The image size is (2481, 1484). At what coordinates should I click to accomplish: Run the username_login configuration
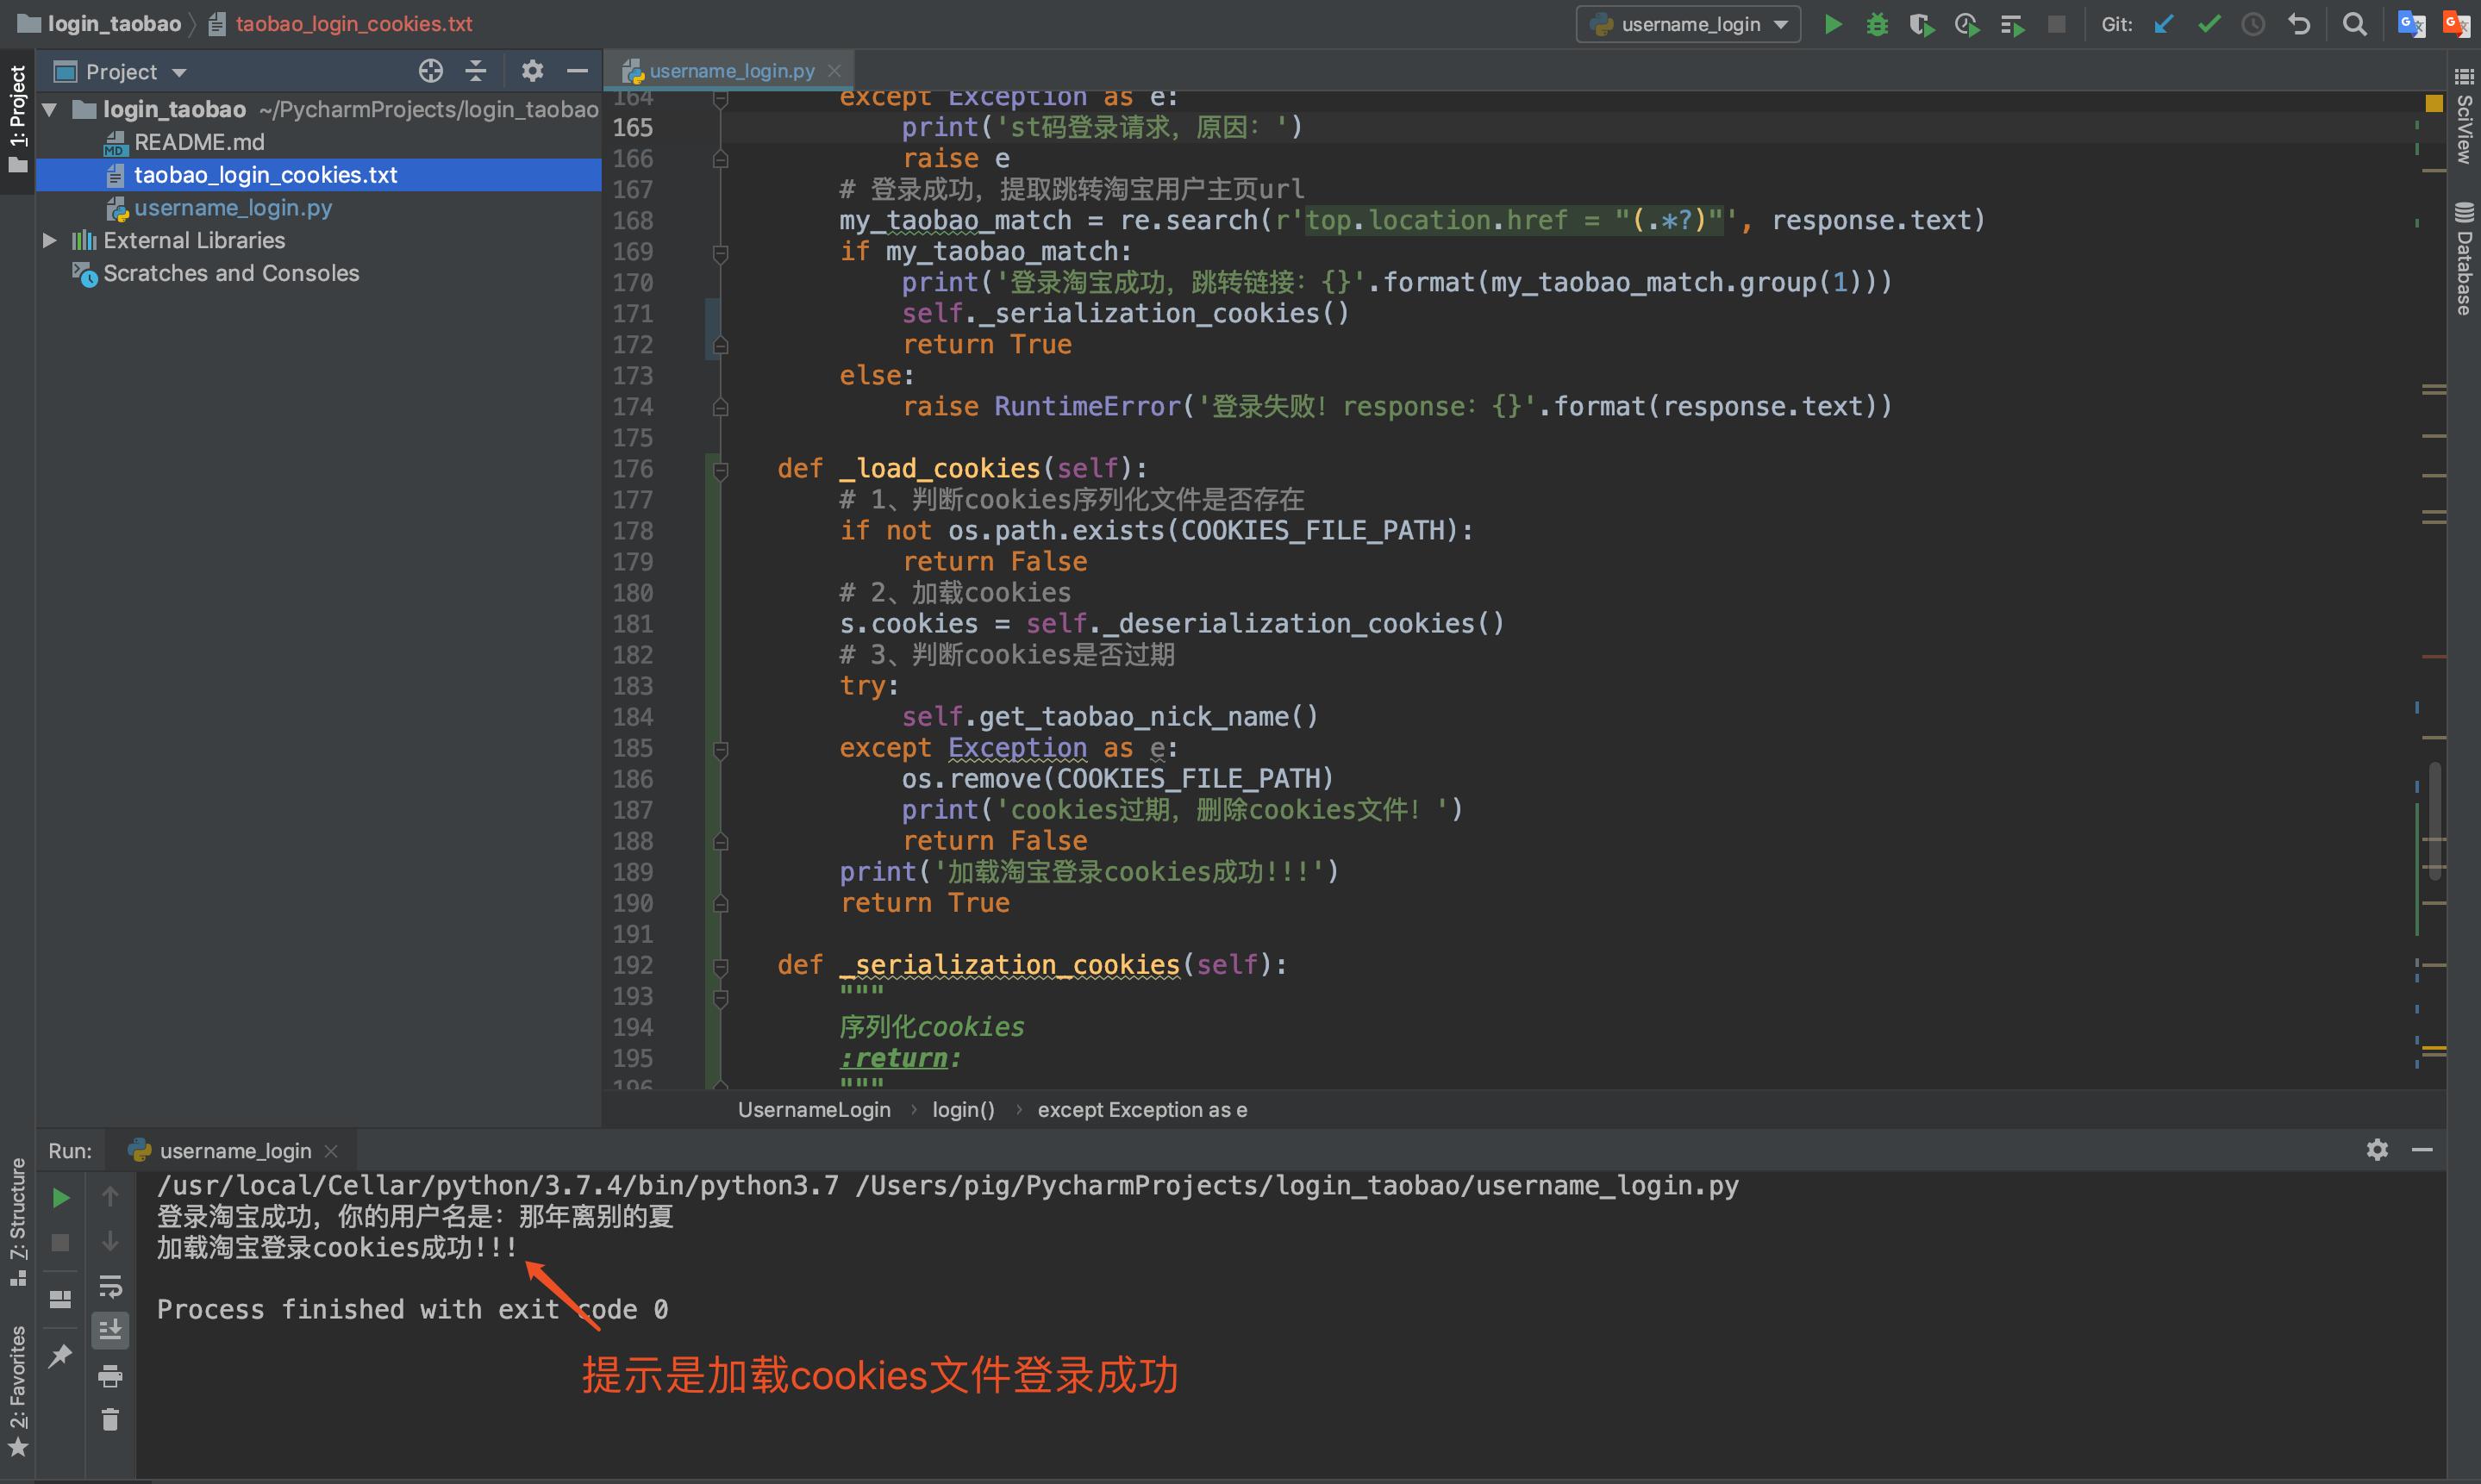[1834, 24]
